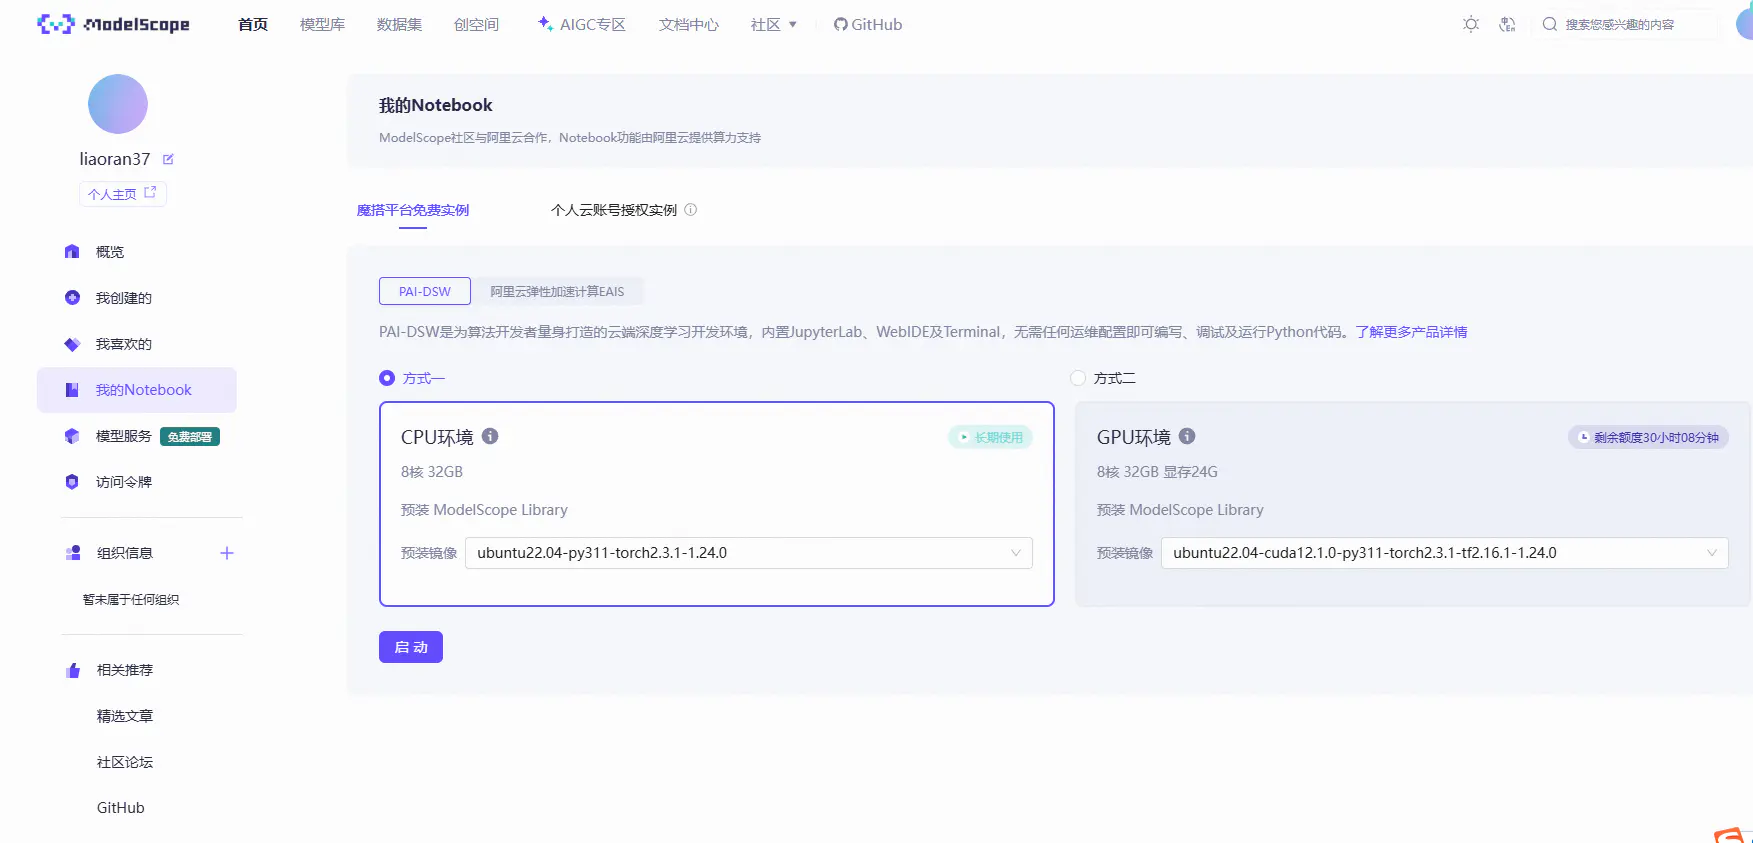The width and height of the screenshot is (1753, 843).
Task: Click the info icon next to CPU环境
Action: pyautogui.click(x=490, y=436)
